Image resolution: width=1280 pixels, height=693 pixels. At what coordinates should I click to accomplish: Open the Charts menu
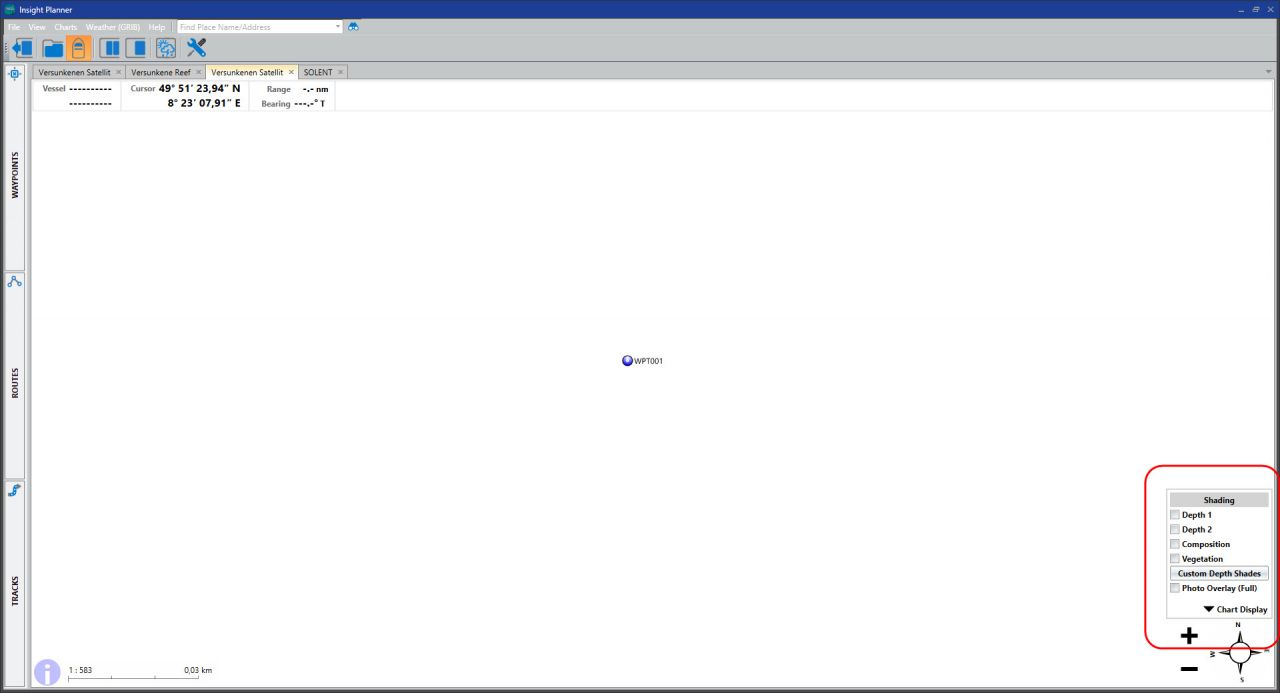66,27
